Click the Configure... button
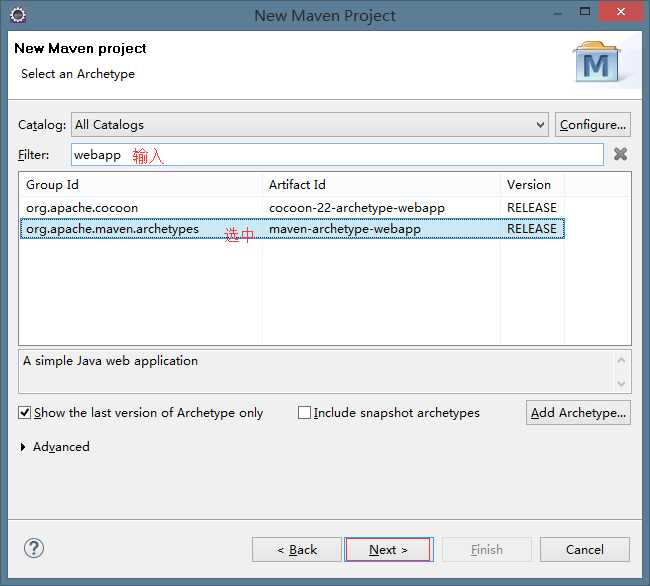 (593, 125)
